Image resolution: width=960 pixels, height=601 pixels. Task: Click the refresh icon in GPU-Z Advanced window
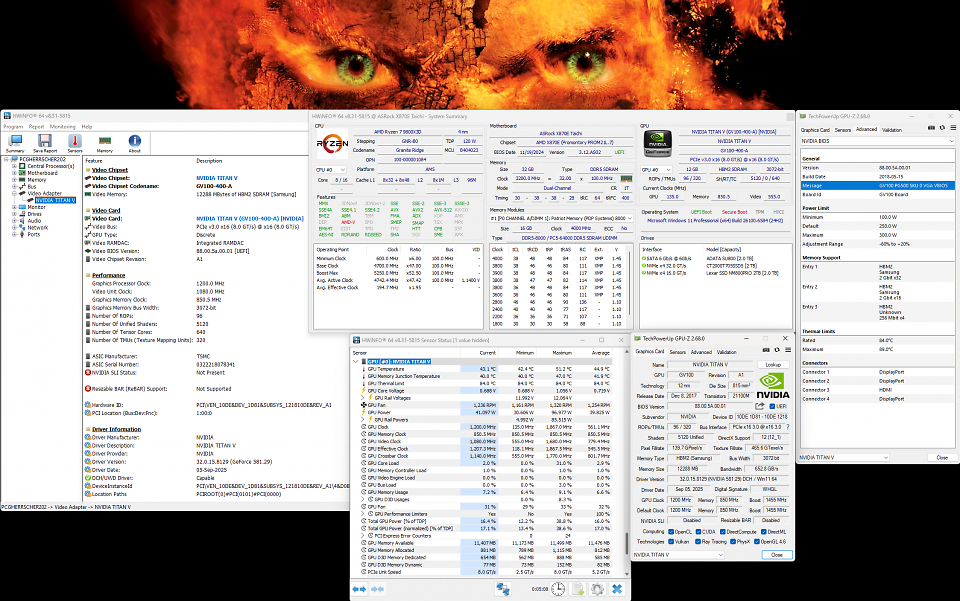tap(942, 128)
